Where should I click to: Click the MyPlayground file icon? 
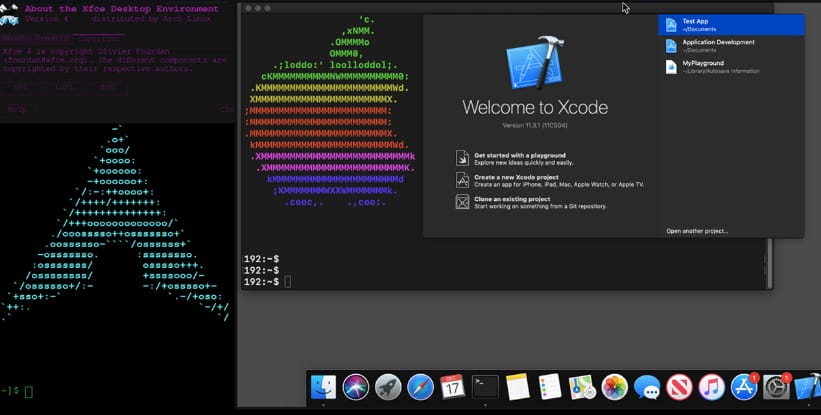(x=671, y=66)
